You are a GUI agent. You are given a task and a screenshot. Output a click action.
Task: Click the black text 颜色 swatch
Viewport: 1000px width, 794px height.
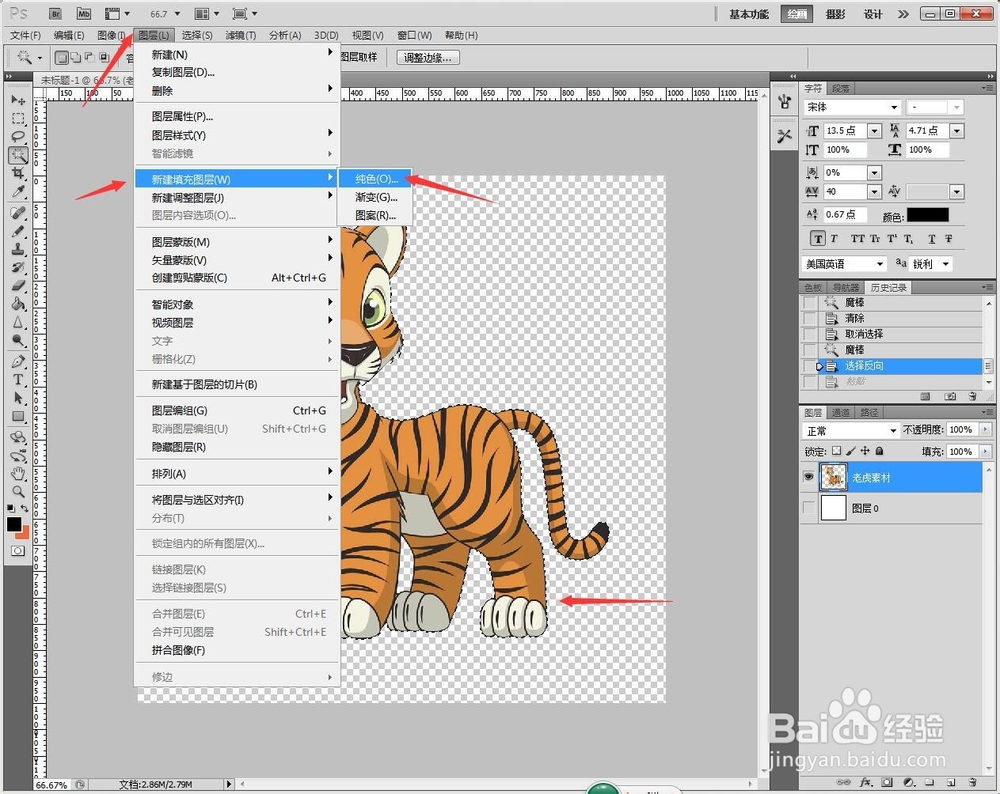point(928,215)
